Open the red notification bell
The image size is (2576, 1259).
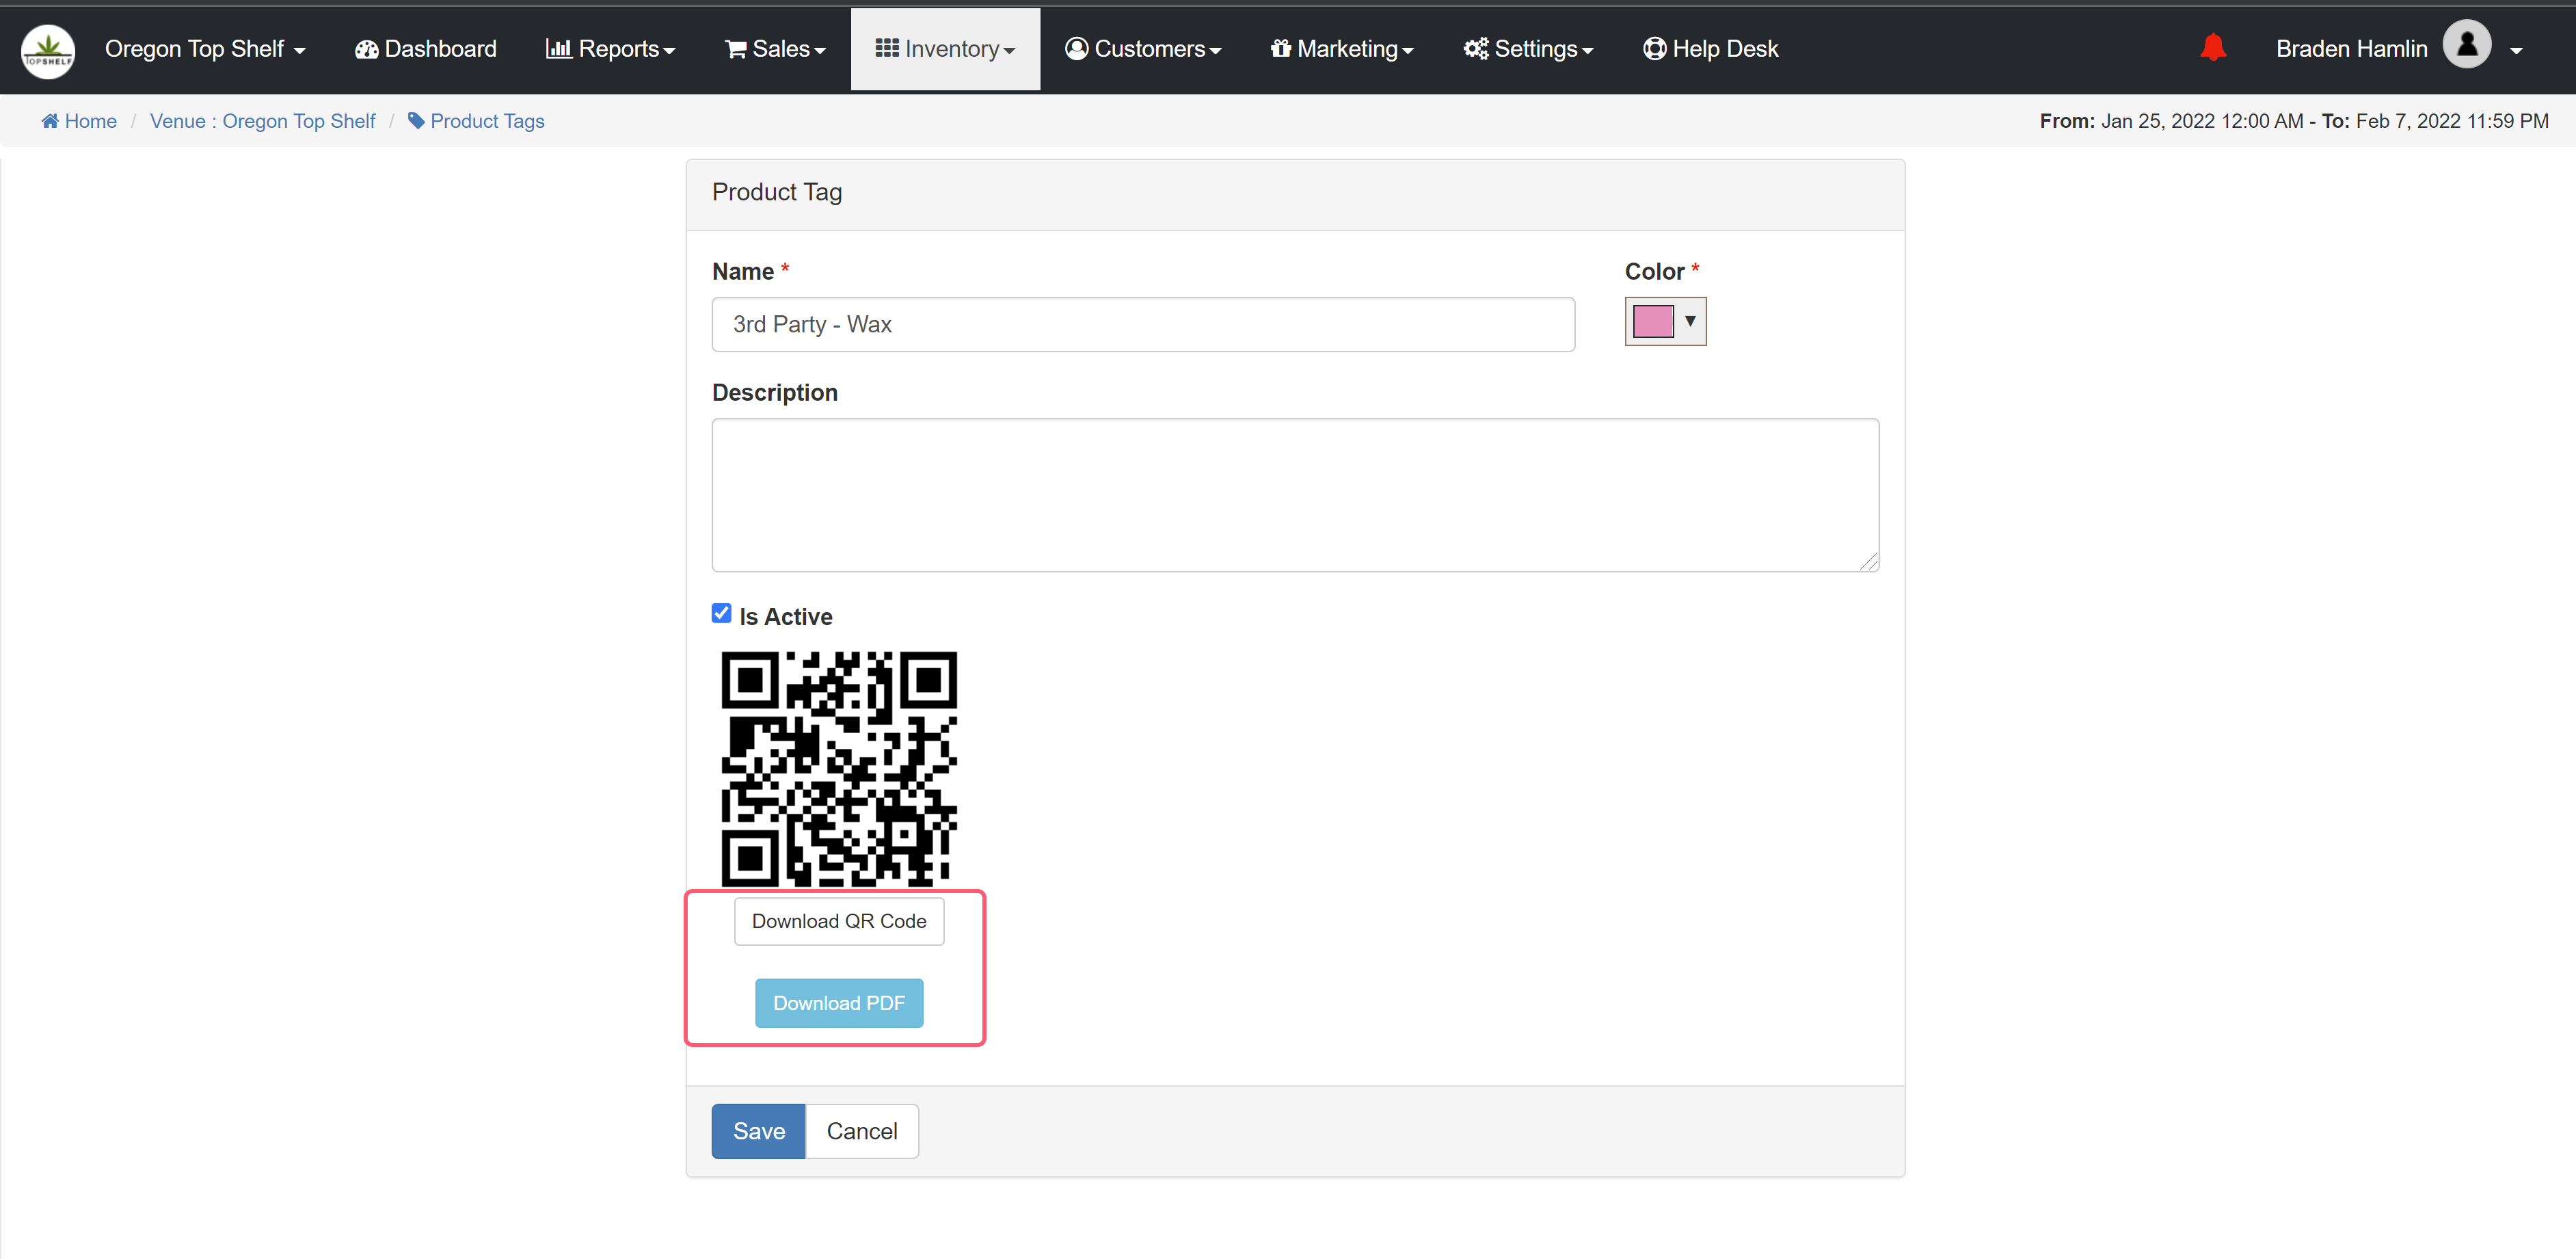[2212, 48]
